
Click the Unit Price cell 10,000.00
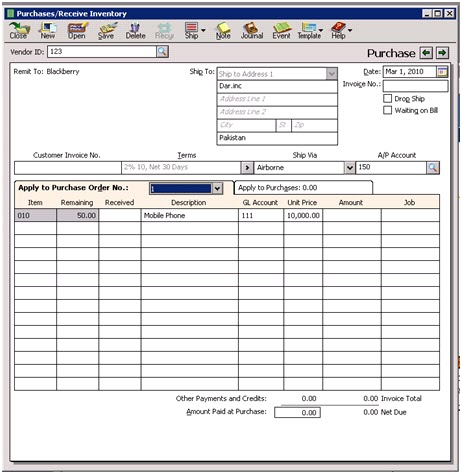pyautogui.click(x=303, y=215)
